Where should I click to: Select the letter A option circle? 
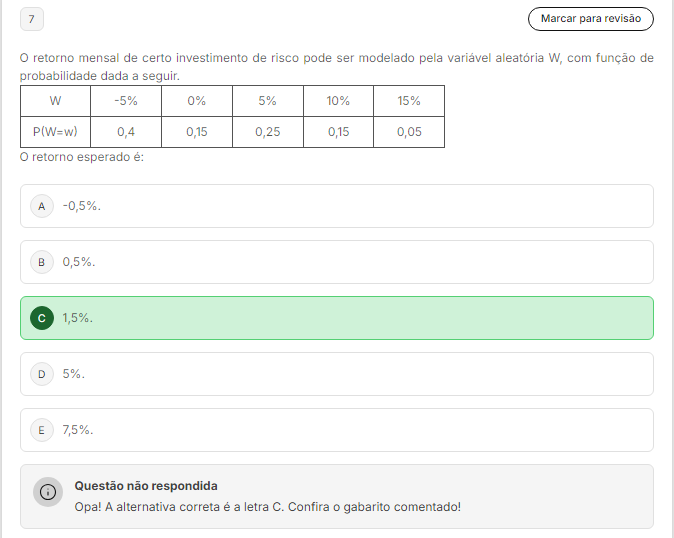[x=41, y=206]
